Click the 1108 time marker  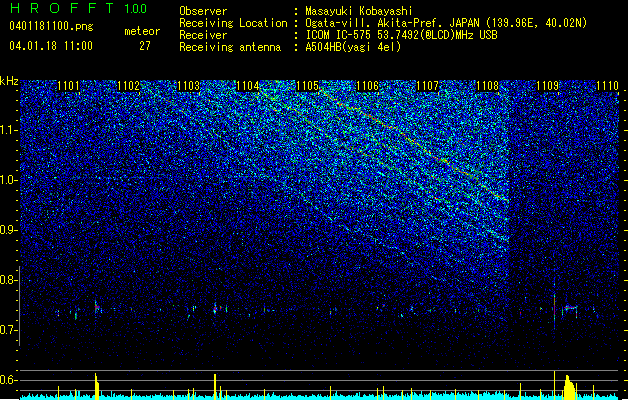tap(487, 86)
